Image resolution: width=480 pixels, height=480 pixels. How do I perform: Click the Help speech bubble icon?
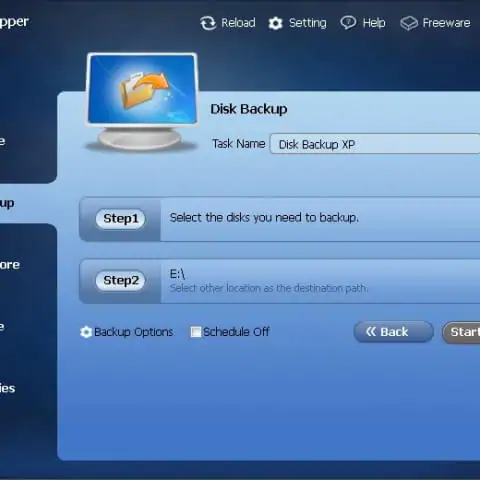click(348, 23)
